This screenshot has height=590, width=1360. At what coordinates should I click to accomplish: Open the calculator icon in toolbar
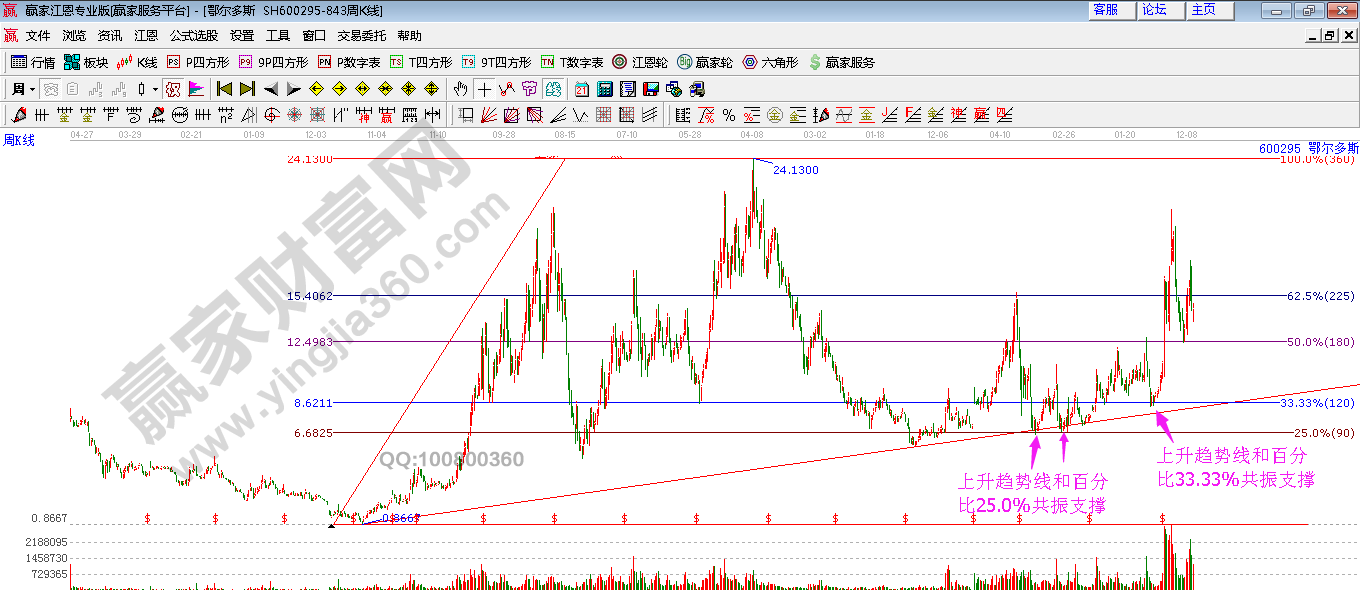[603, 89]
